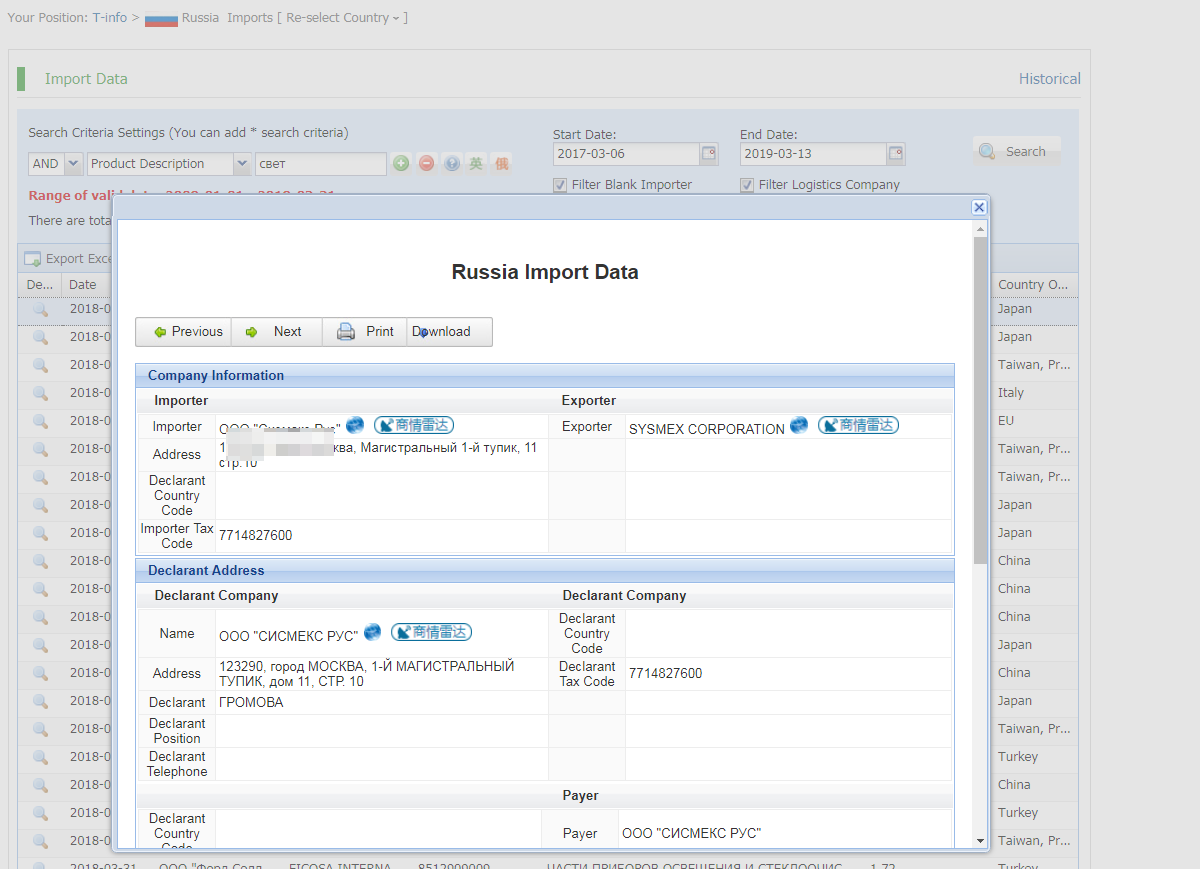Click the Previous record button
This screenshot has height=869, width=1200.
pyautogui.click(x=185, y=332)
